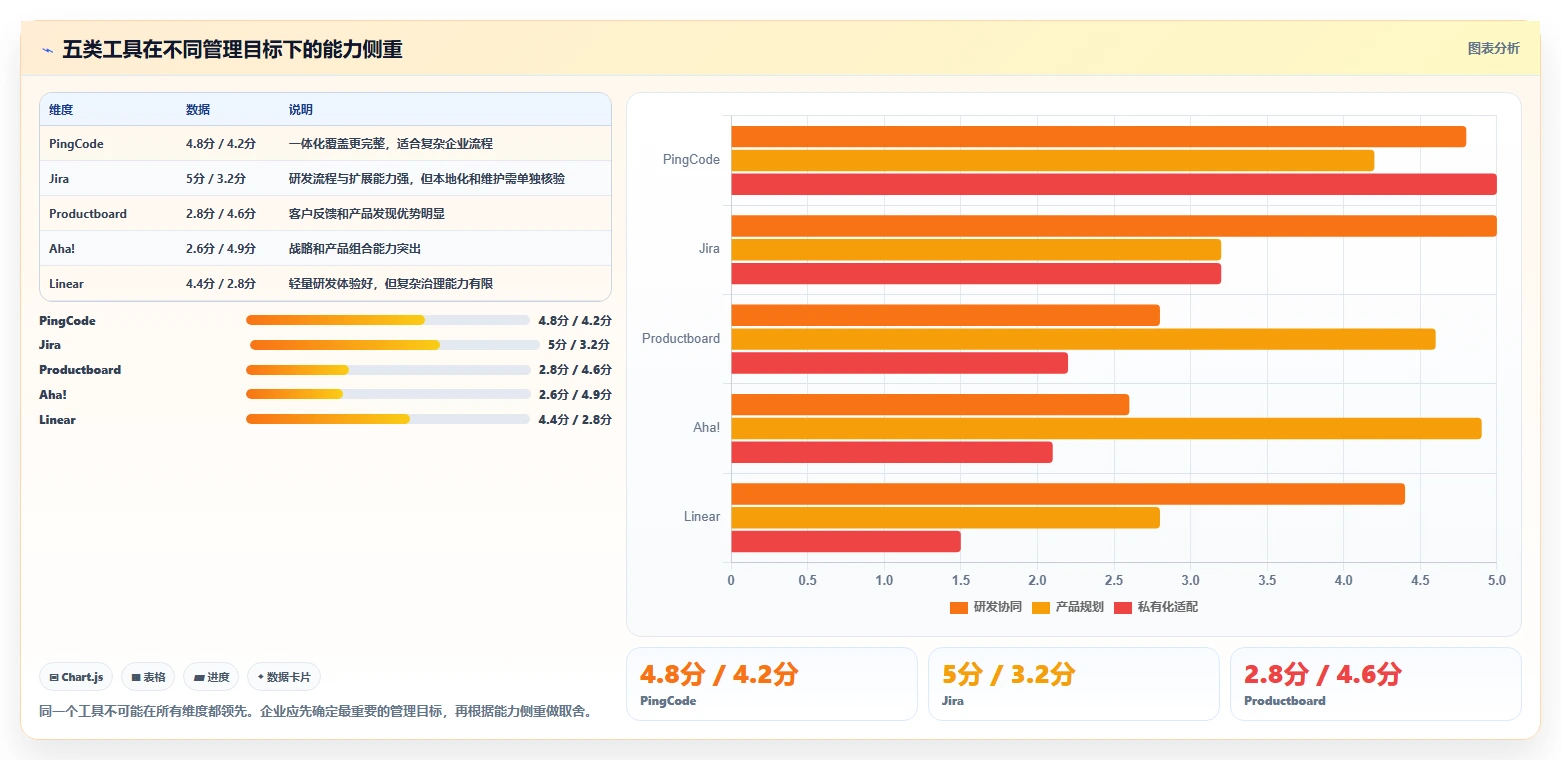
Task: Select the Chart.js chip
Action: pyautogui.click(x=77, y=677)
